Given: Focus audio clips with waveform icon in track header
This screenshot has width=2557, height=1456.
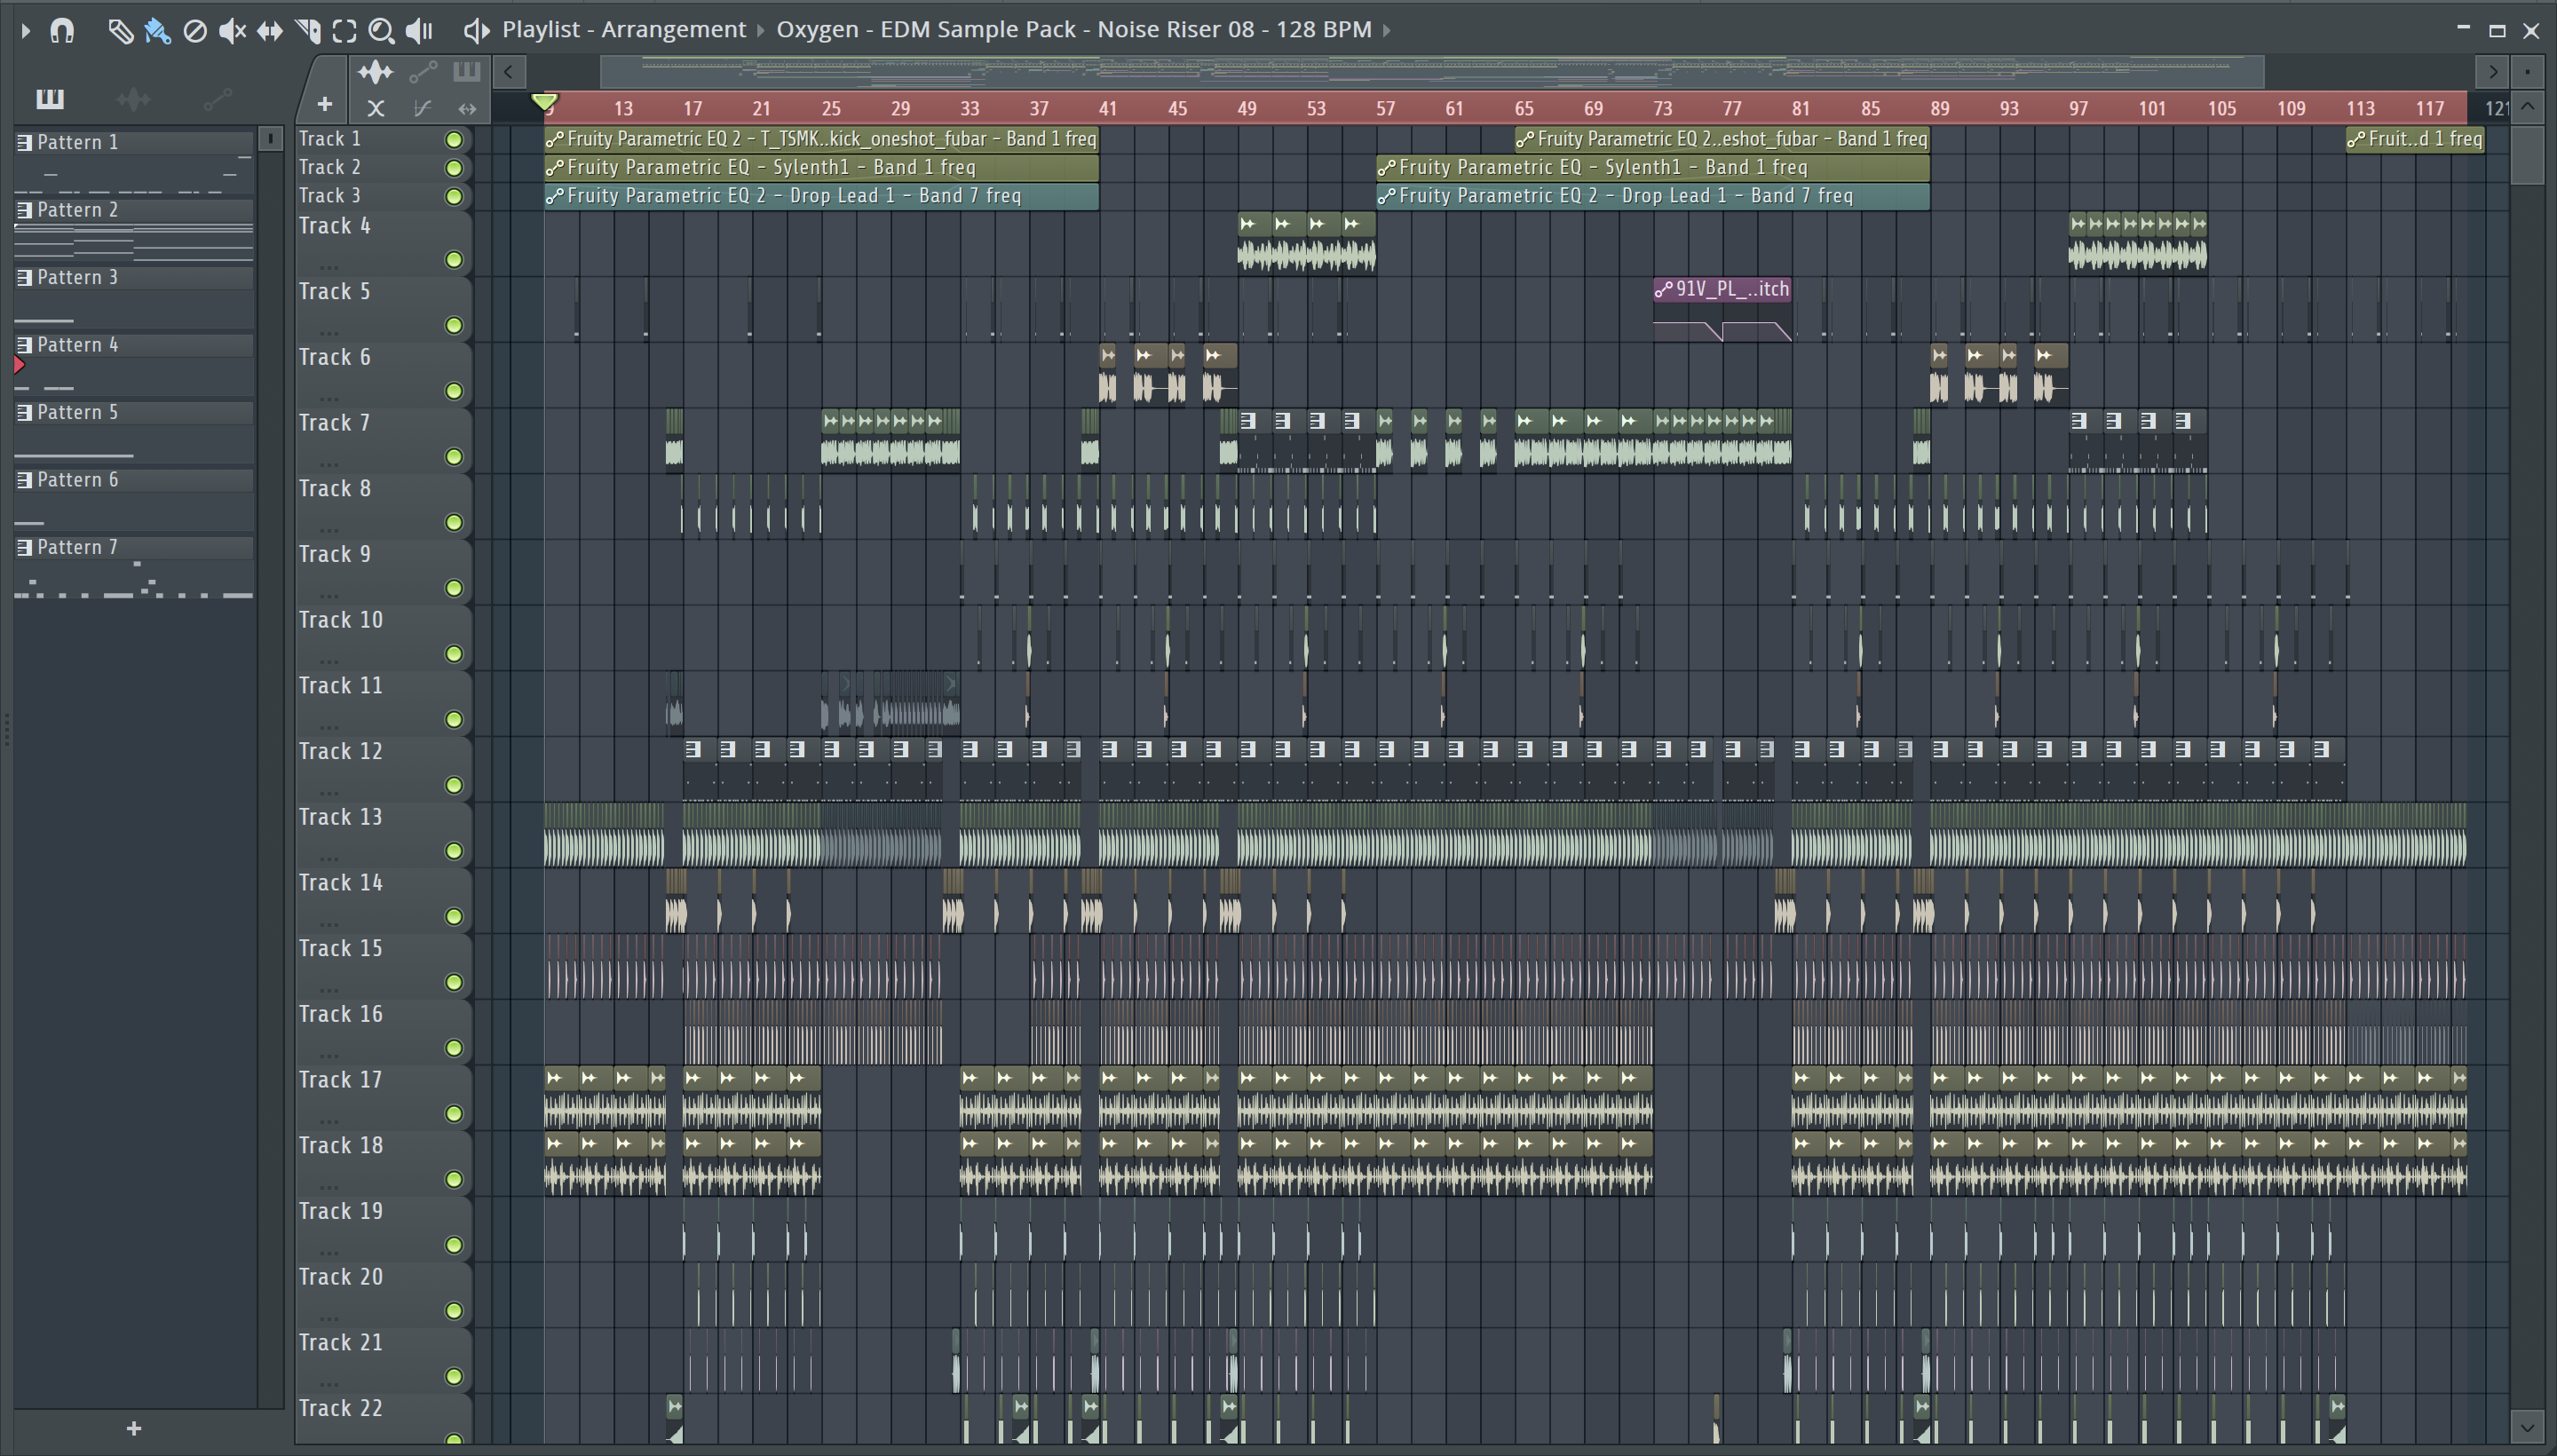Looking at the screenshot, I should [x=375, y=72].
